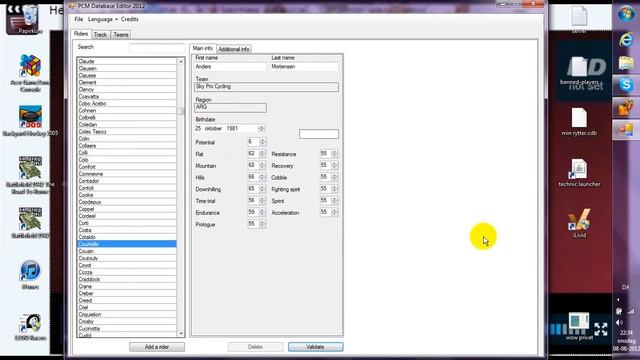Adjust the Sprint value stepper
The height and width of the screenshot is (360, 640).
coord(335,201)
